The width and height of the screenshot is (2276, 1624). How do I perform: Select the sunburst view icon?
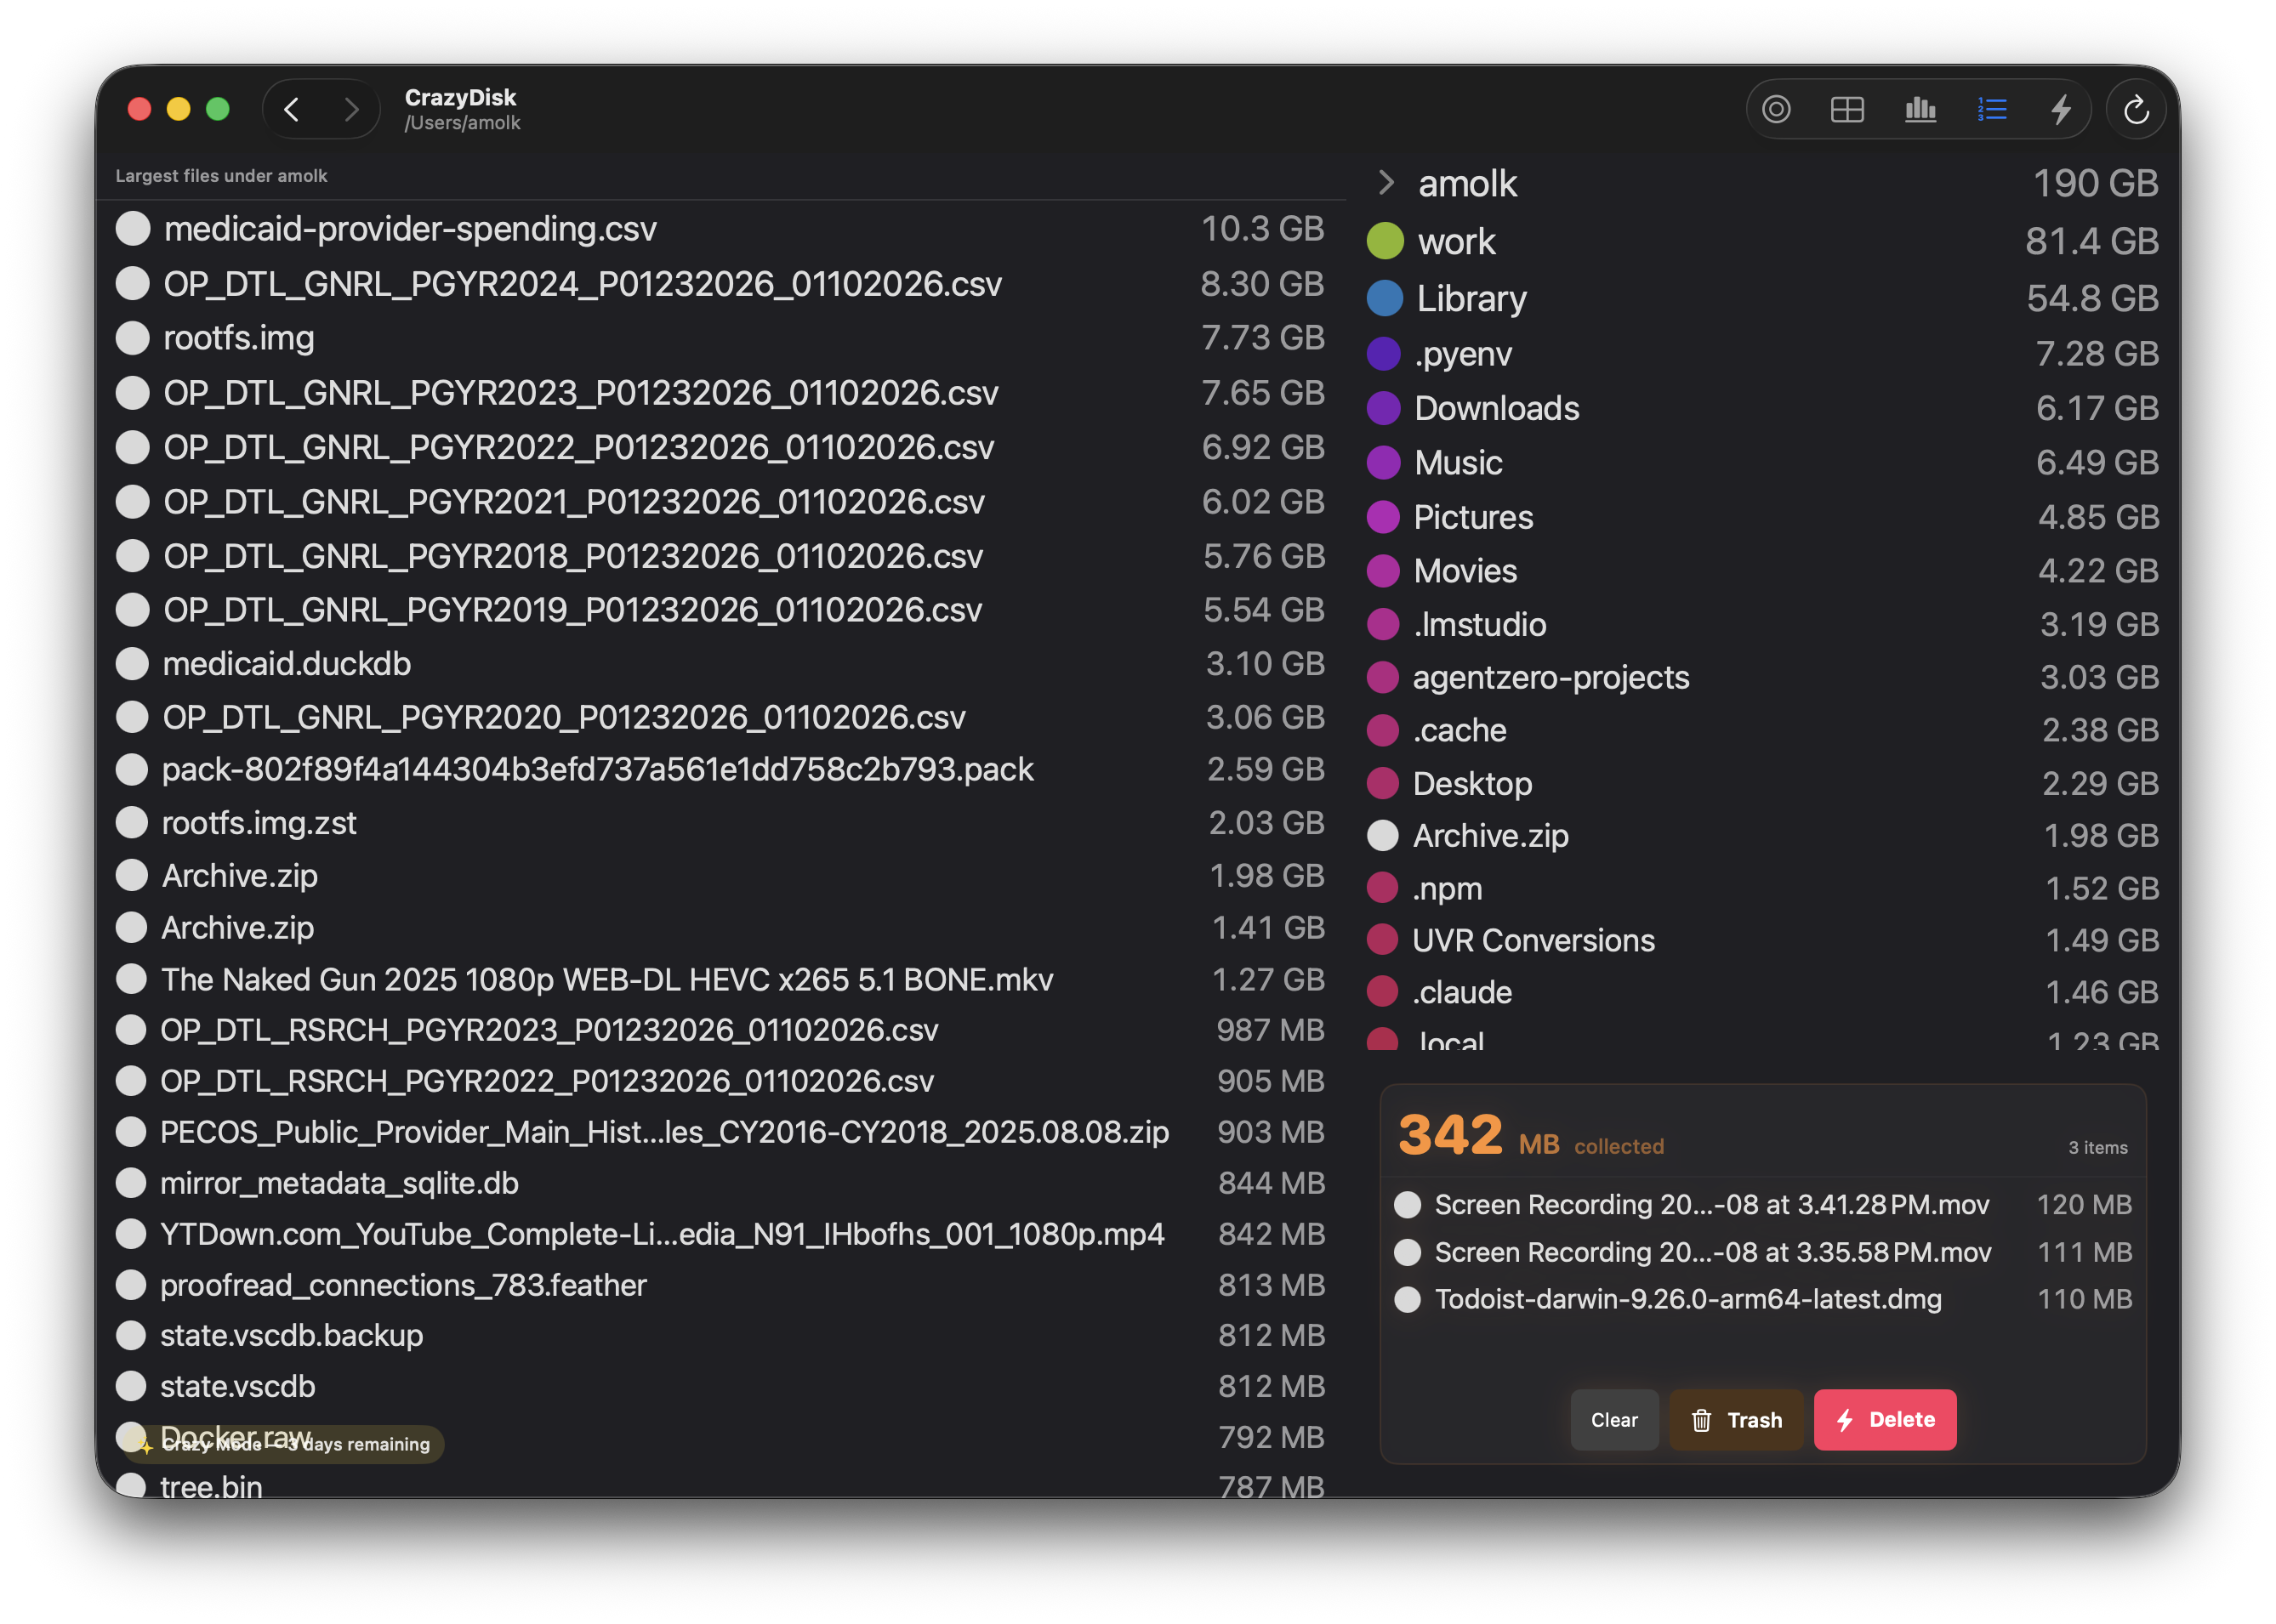point(1777,109)
